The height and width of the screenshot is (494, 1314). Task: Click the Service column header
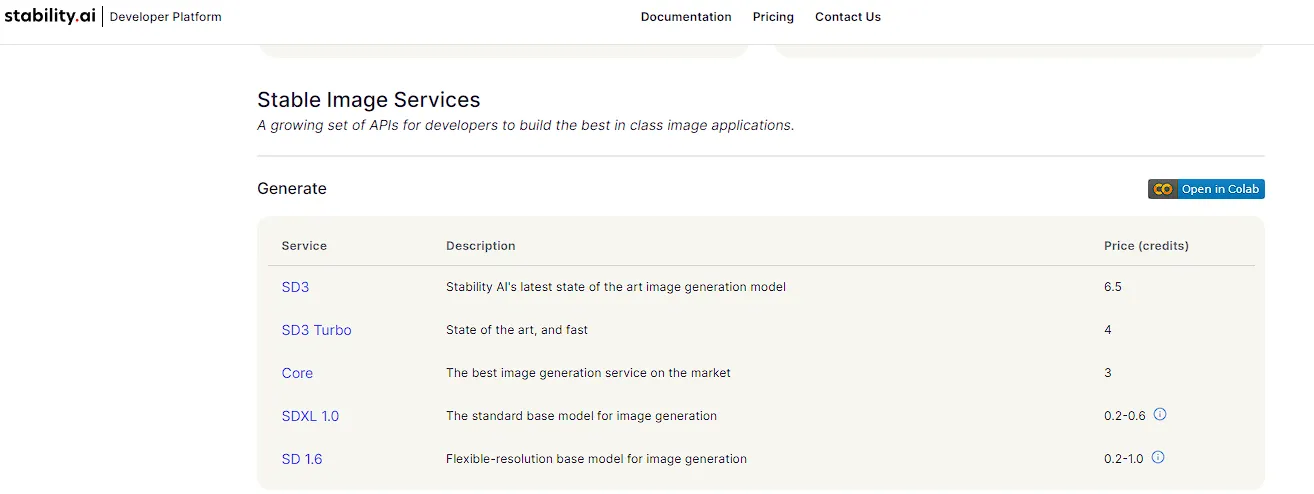tap(304, 246)
